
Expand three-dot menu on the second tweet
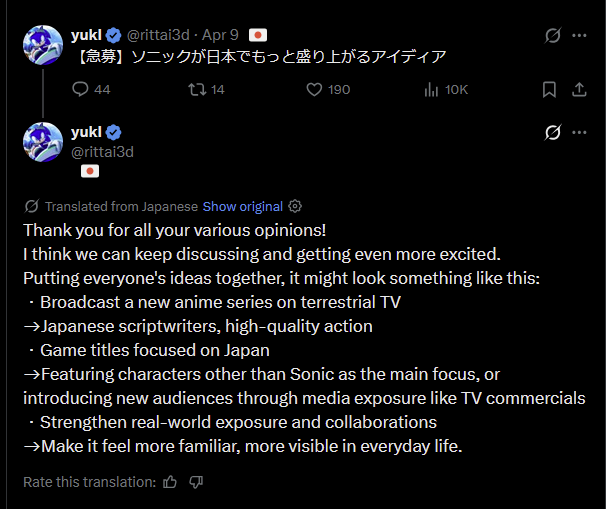point(579,132)
